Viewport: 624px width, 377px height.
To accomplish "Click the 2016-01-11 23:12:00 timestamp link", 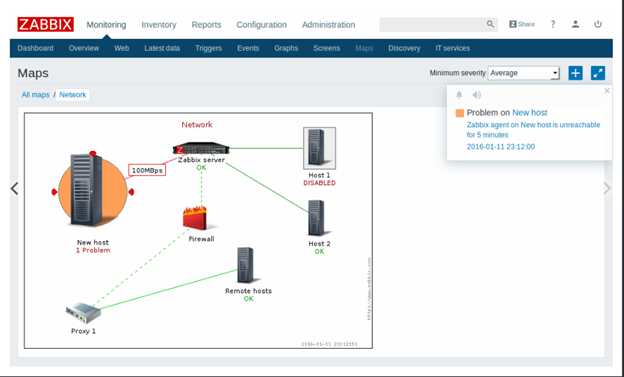I will click(501, 147).
